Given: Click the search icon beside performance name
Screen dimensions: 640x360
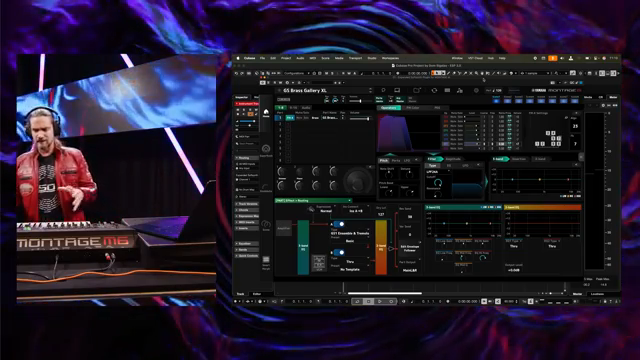Looking at the screenshot, I should coord(383,90).
